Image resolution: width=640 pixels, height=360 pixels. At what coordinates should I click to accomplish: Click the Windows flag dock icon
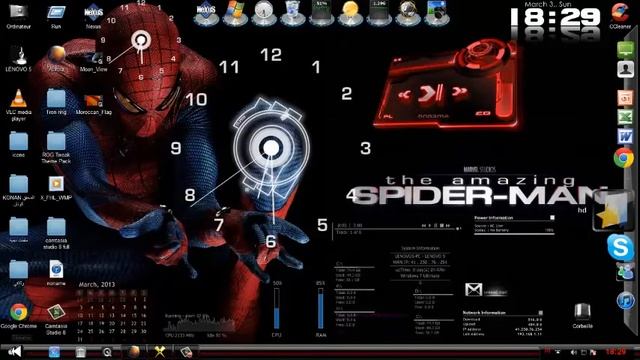[x=235, y=12]
